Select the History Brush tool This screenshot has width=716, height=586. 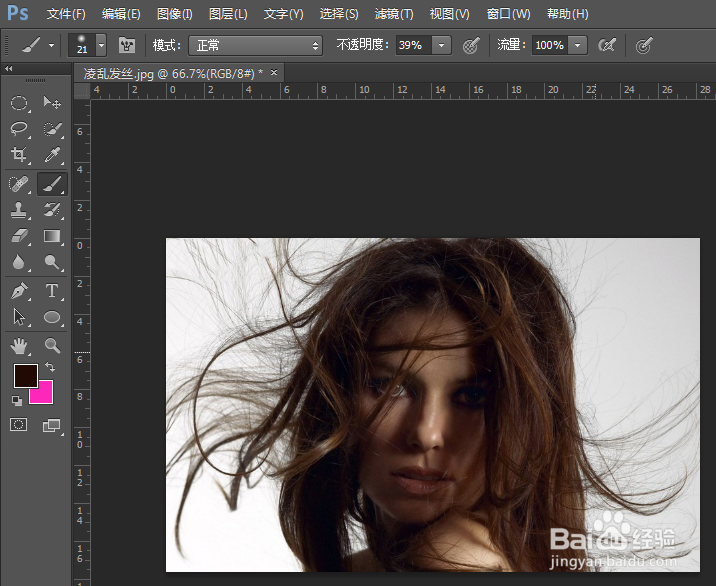(52, 210)
